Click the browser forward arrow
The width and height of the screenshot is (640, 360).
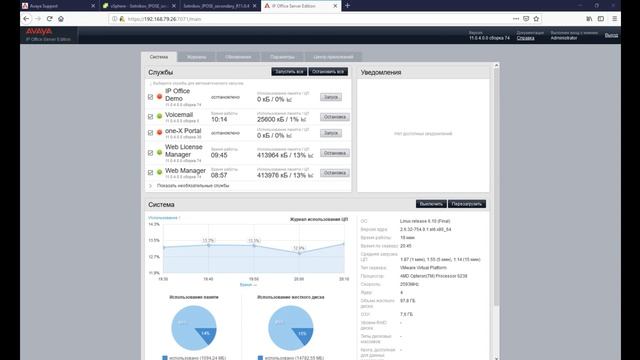point(38,19)
